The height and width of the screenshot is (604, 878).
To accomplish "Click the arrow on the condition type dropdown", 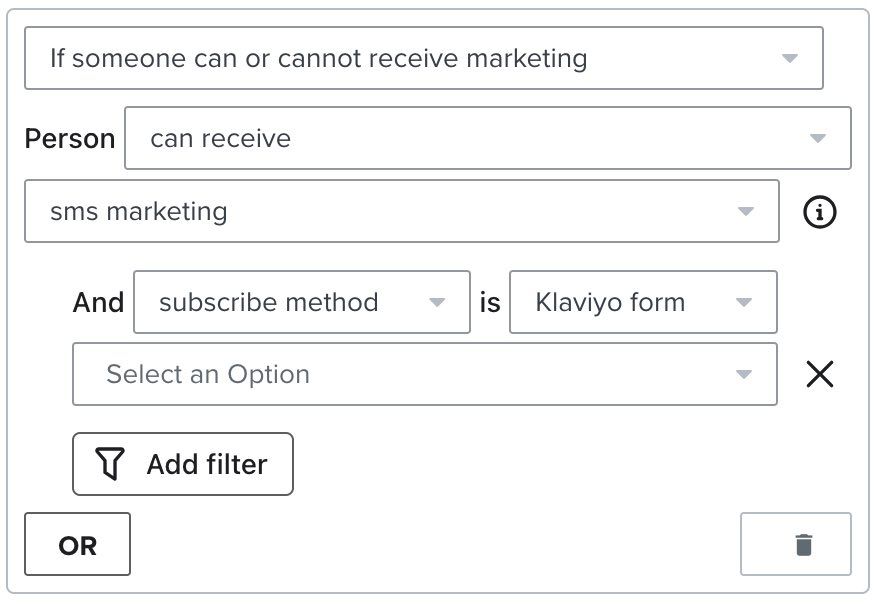I will point(789,58).
